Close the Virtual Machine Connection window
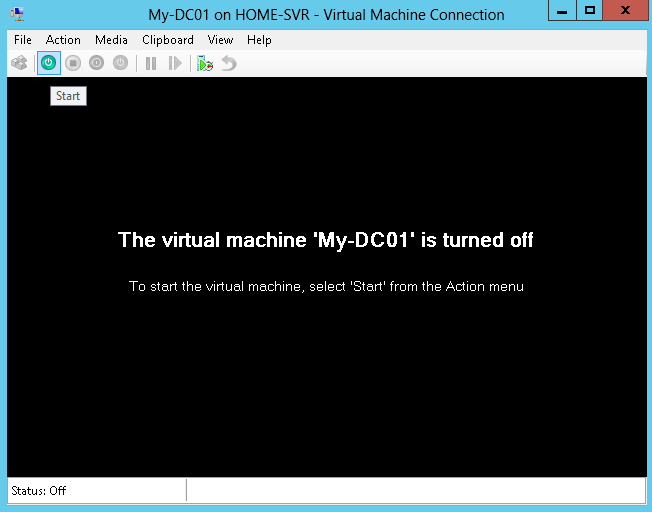Image resolution: width=652 pixels, height=512 pixels. 625,10
